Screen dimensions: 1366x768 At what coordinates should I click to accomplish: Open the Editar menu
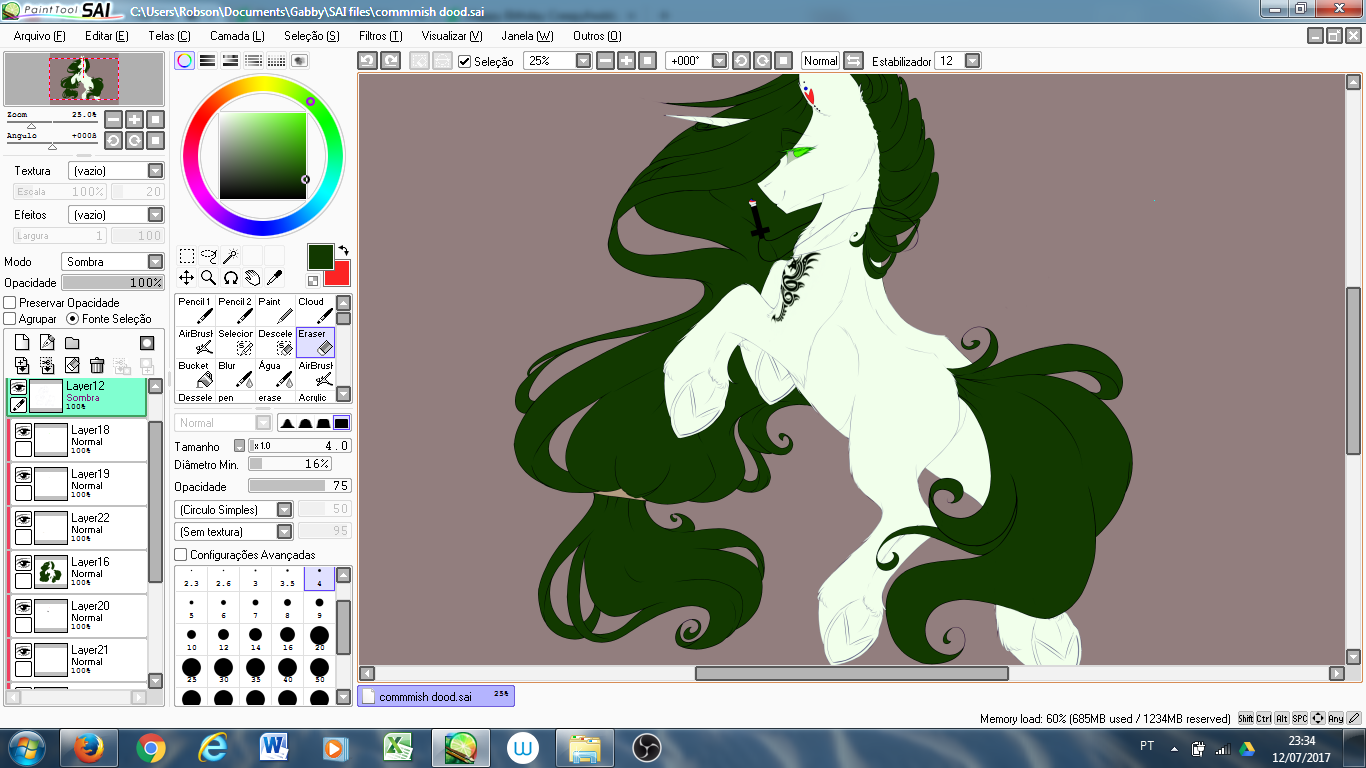(107, 36)
